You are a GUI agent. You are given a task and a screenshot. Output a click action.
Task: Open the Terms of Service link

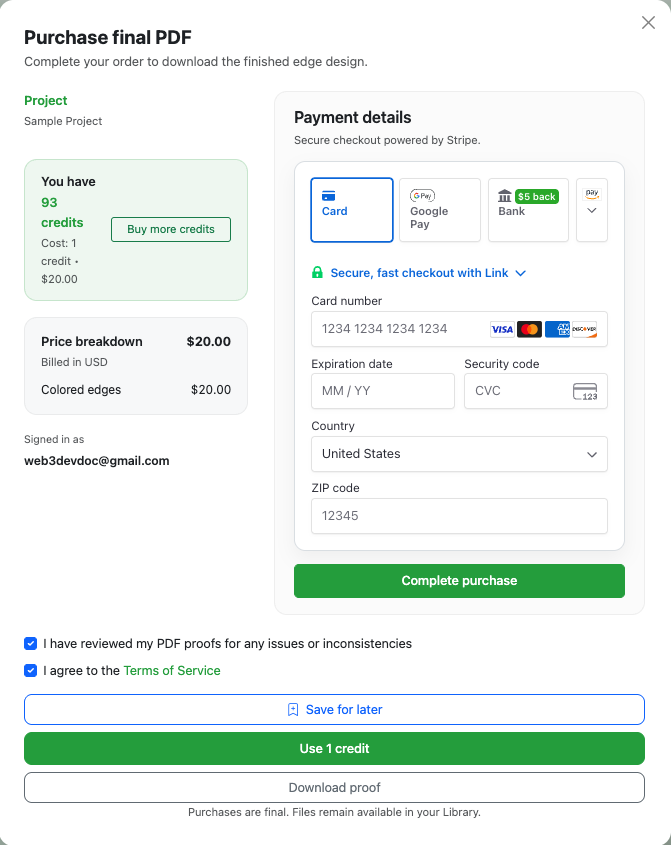click(x=171, y=671)
